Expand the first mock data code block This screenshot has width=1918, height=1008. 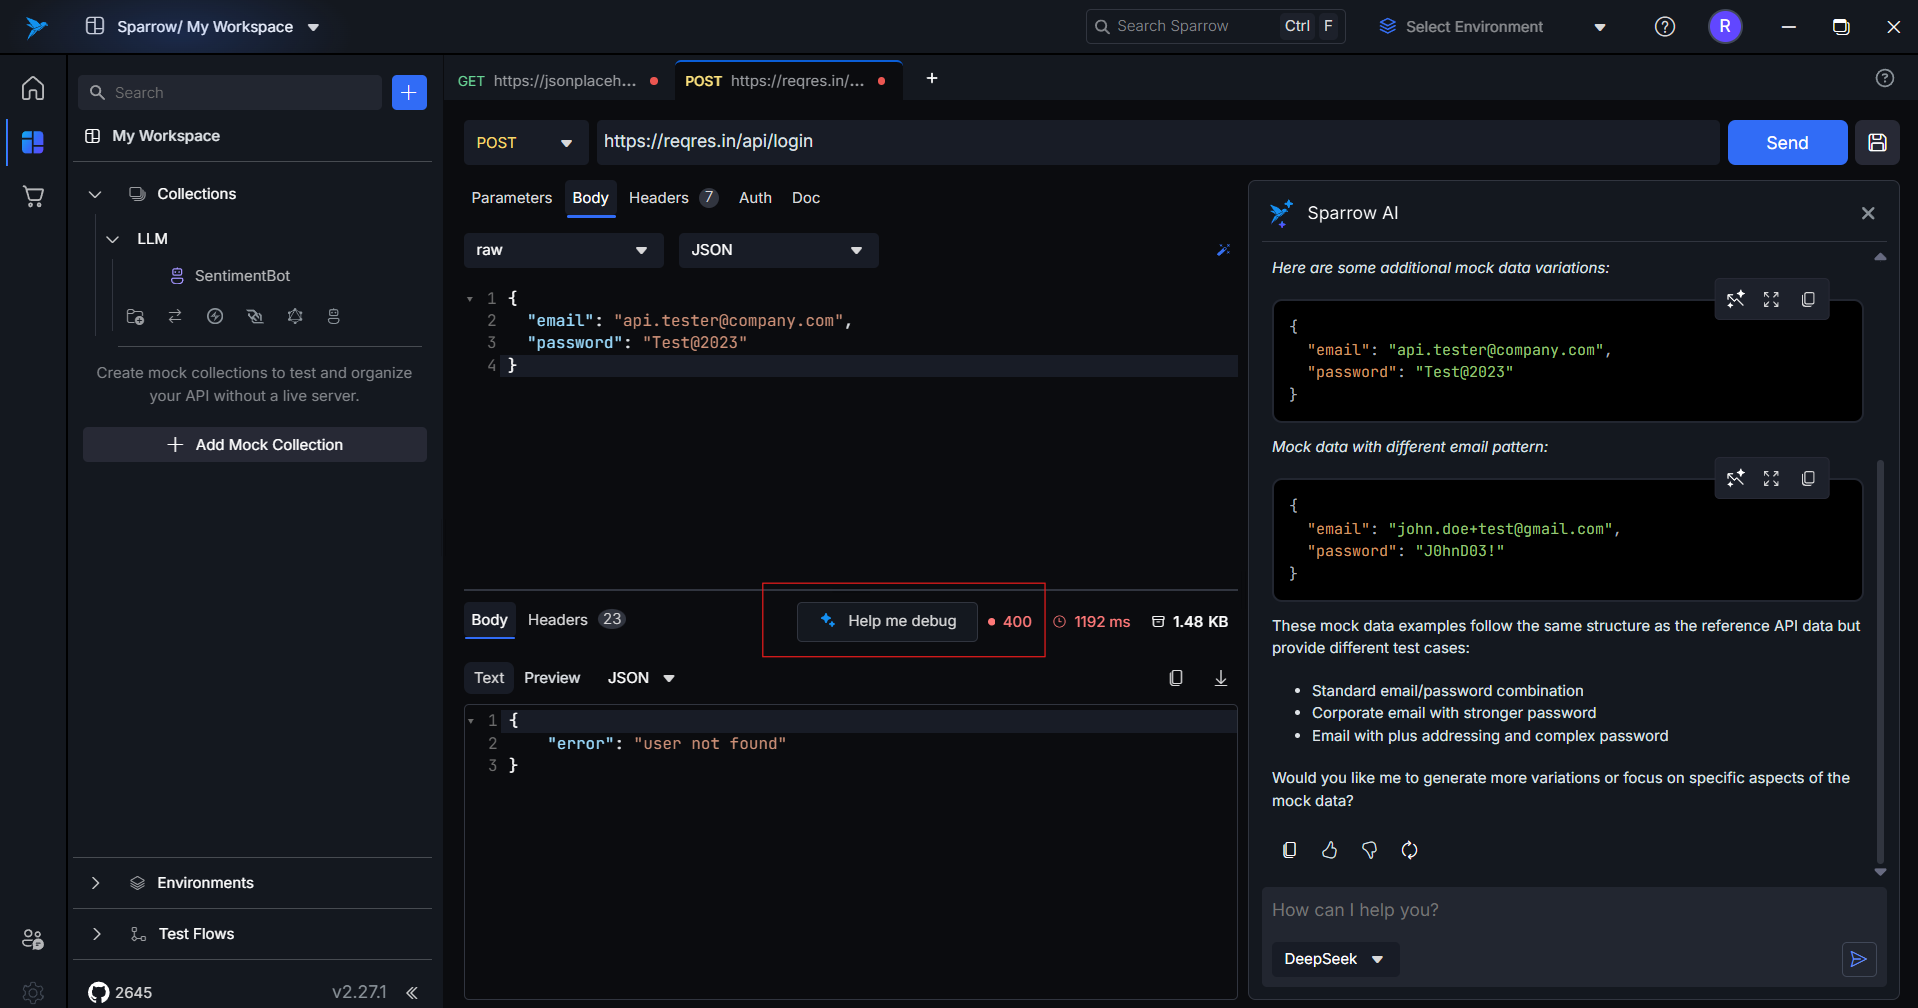1771,299
